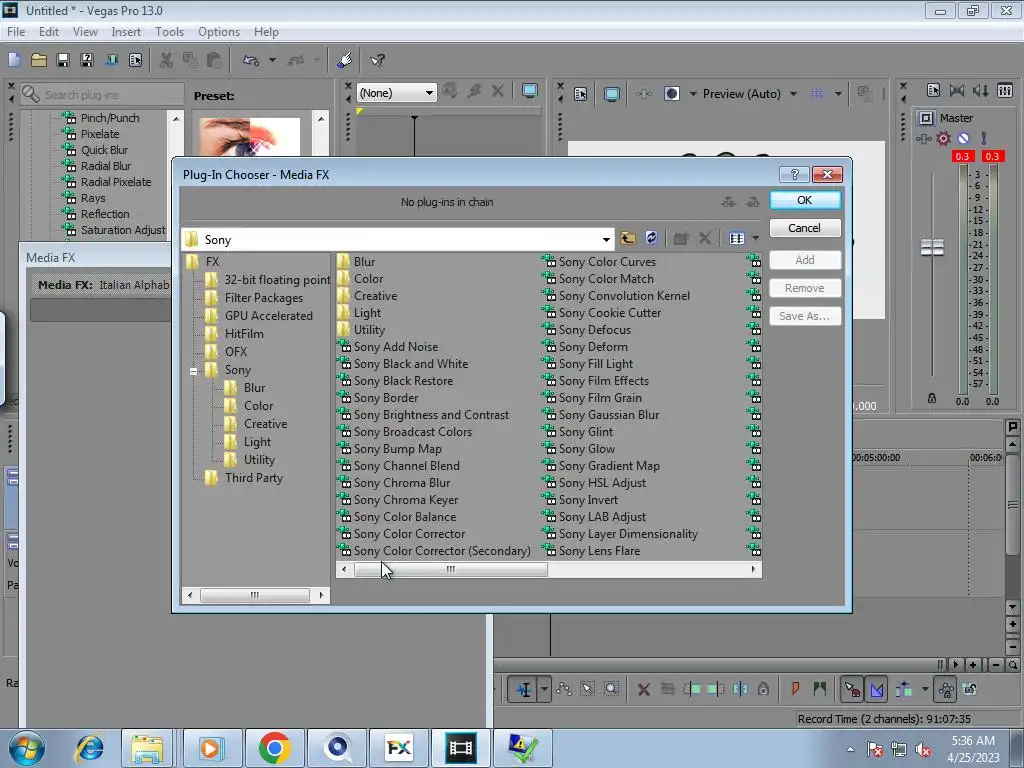Toggle Ignore Event Grouping button
This screenshot has width=1024, height=768.
970,689
